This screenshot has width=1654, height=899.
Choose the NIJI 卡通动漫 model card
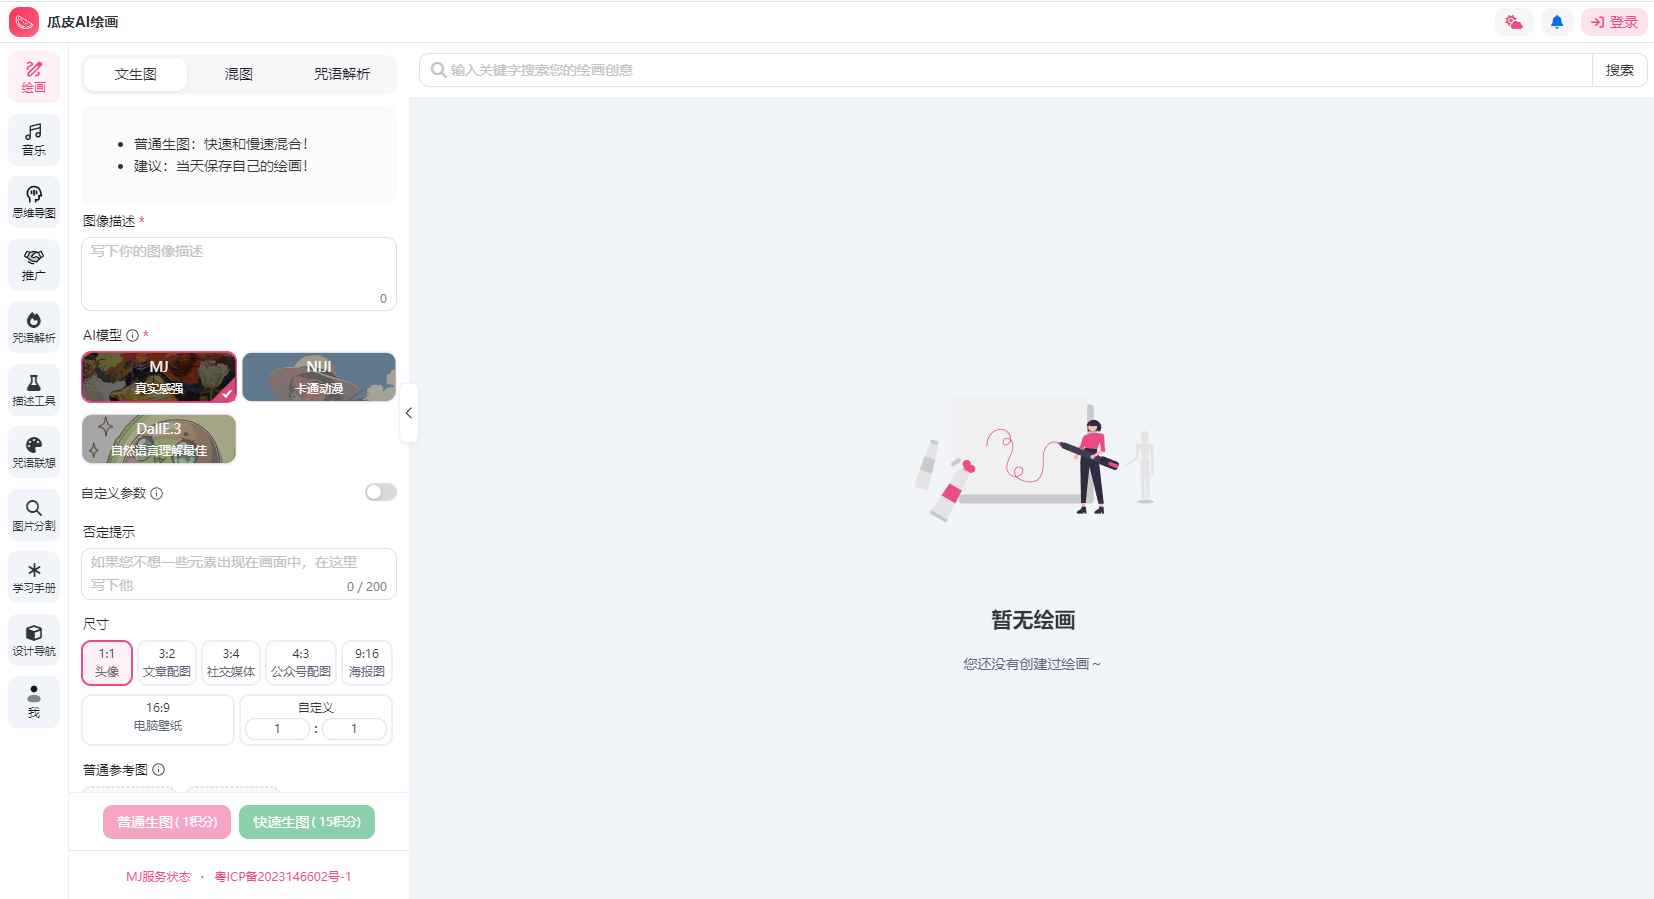pyautogui.click(x=319, y=377)
